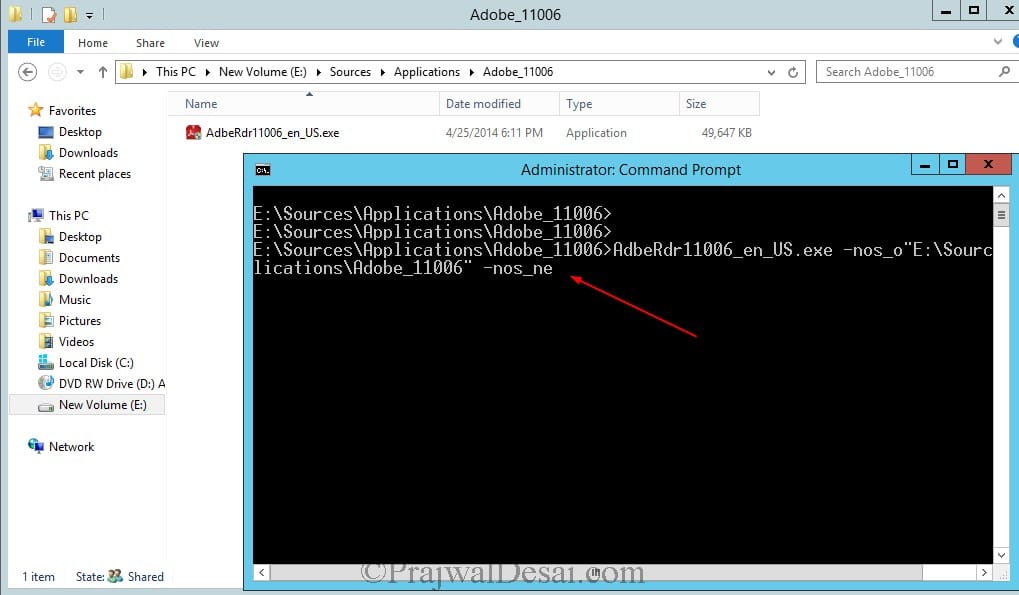This screenshot has width=1019, height=595.
Task: Click the Network icon in sidebar
Action: tap(36, 446)
